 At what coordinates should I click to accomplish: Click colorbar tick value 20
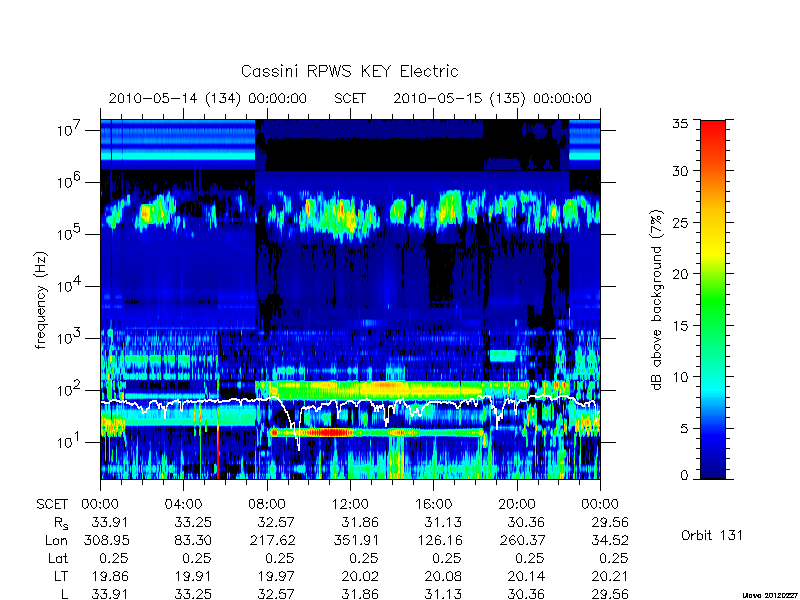point(680,273)
